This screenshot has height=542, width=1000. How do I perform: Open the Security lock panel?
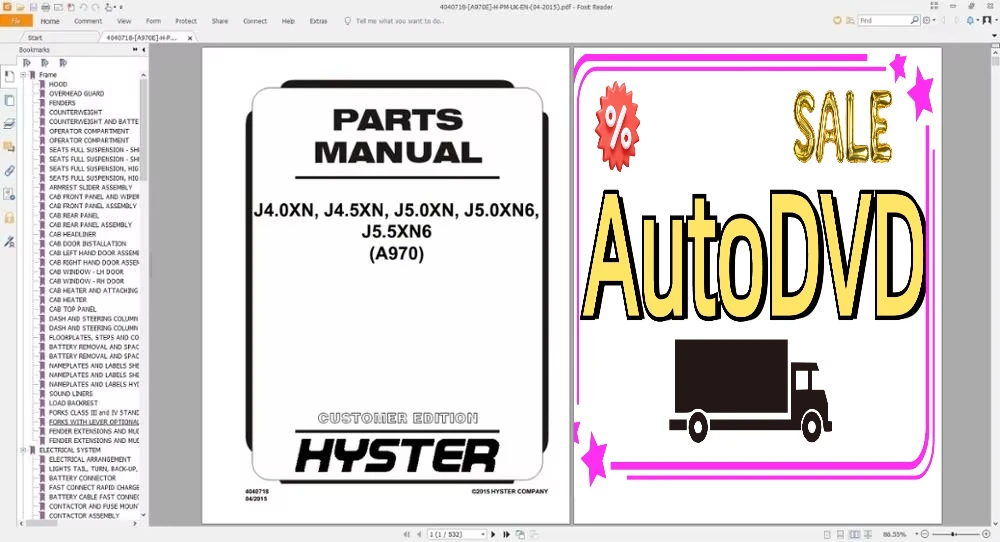(9, 218)
